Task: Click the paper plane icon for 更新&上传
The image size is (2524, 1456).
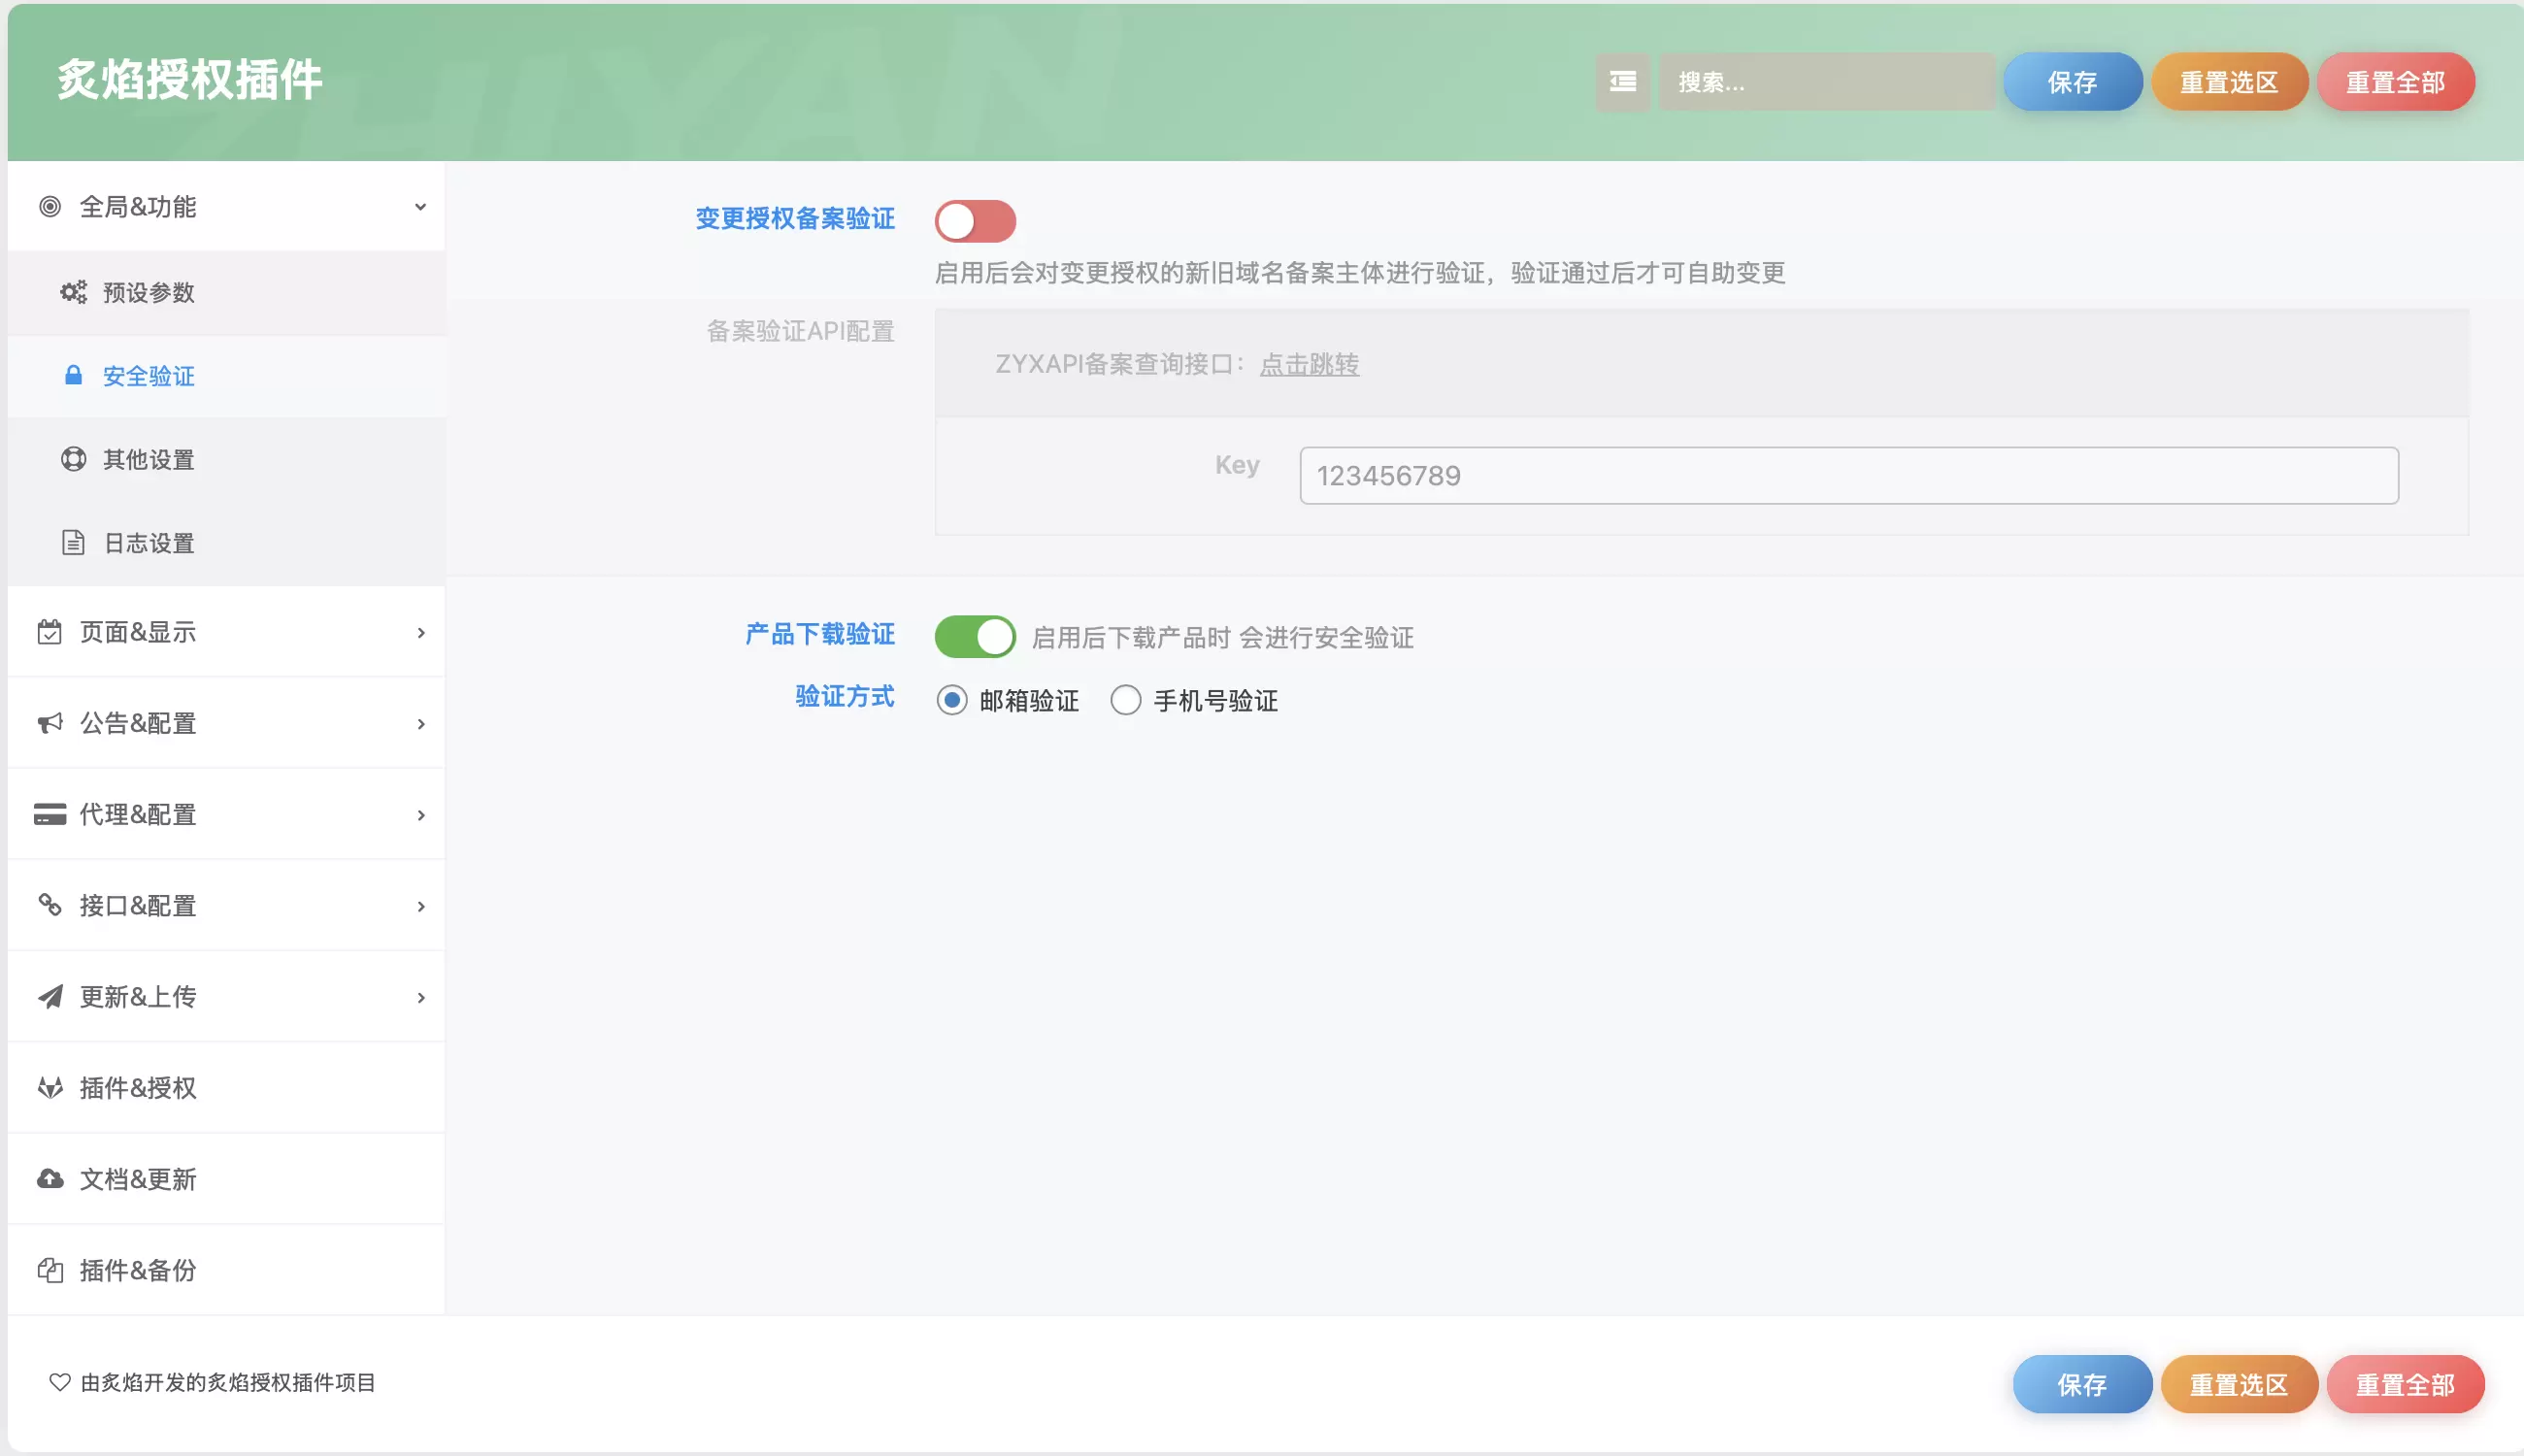Action: click(50, 996)
